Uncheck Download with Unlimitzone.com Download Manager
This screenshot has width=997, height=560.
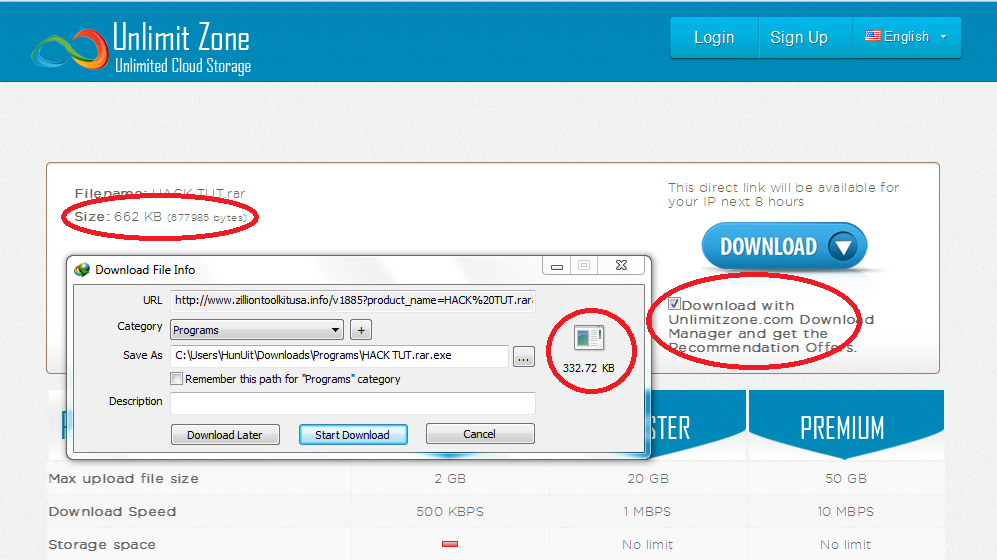675,304
